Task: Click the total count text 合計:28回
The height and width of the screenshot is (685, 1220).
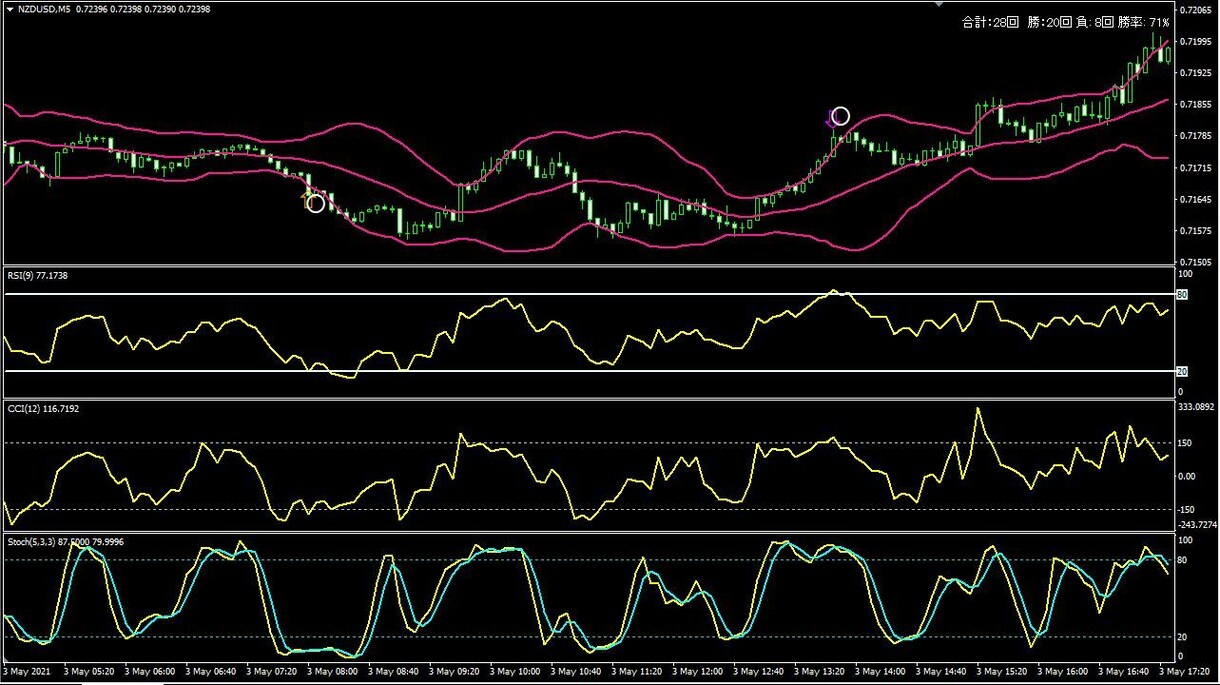Action: point(989,21)
